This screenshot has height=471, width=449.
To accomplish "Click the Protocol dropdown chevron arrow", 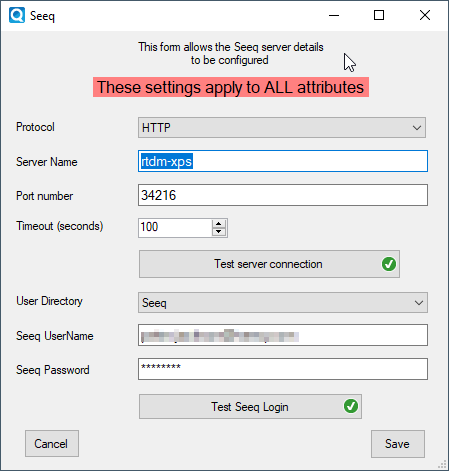I will point(417,128).
